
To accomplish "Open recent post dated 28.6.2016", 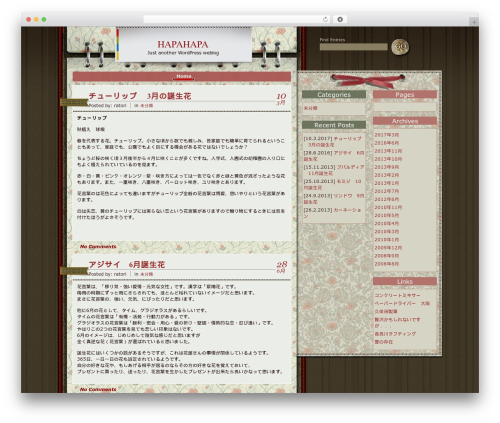I will [333, 156].
